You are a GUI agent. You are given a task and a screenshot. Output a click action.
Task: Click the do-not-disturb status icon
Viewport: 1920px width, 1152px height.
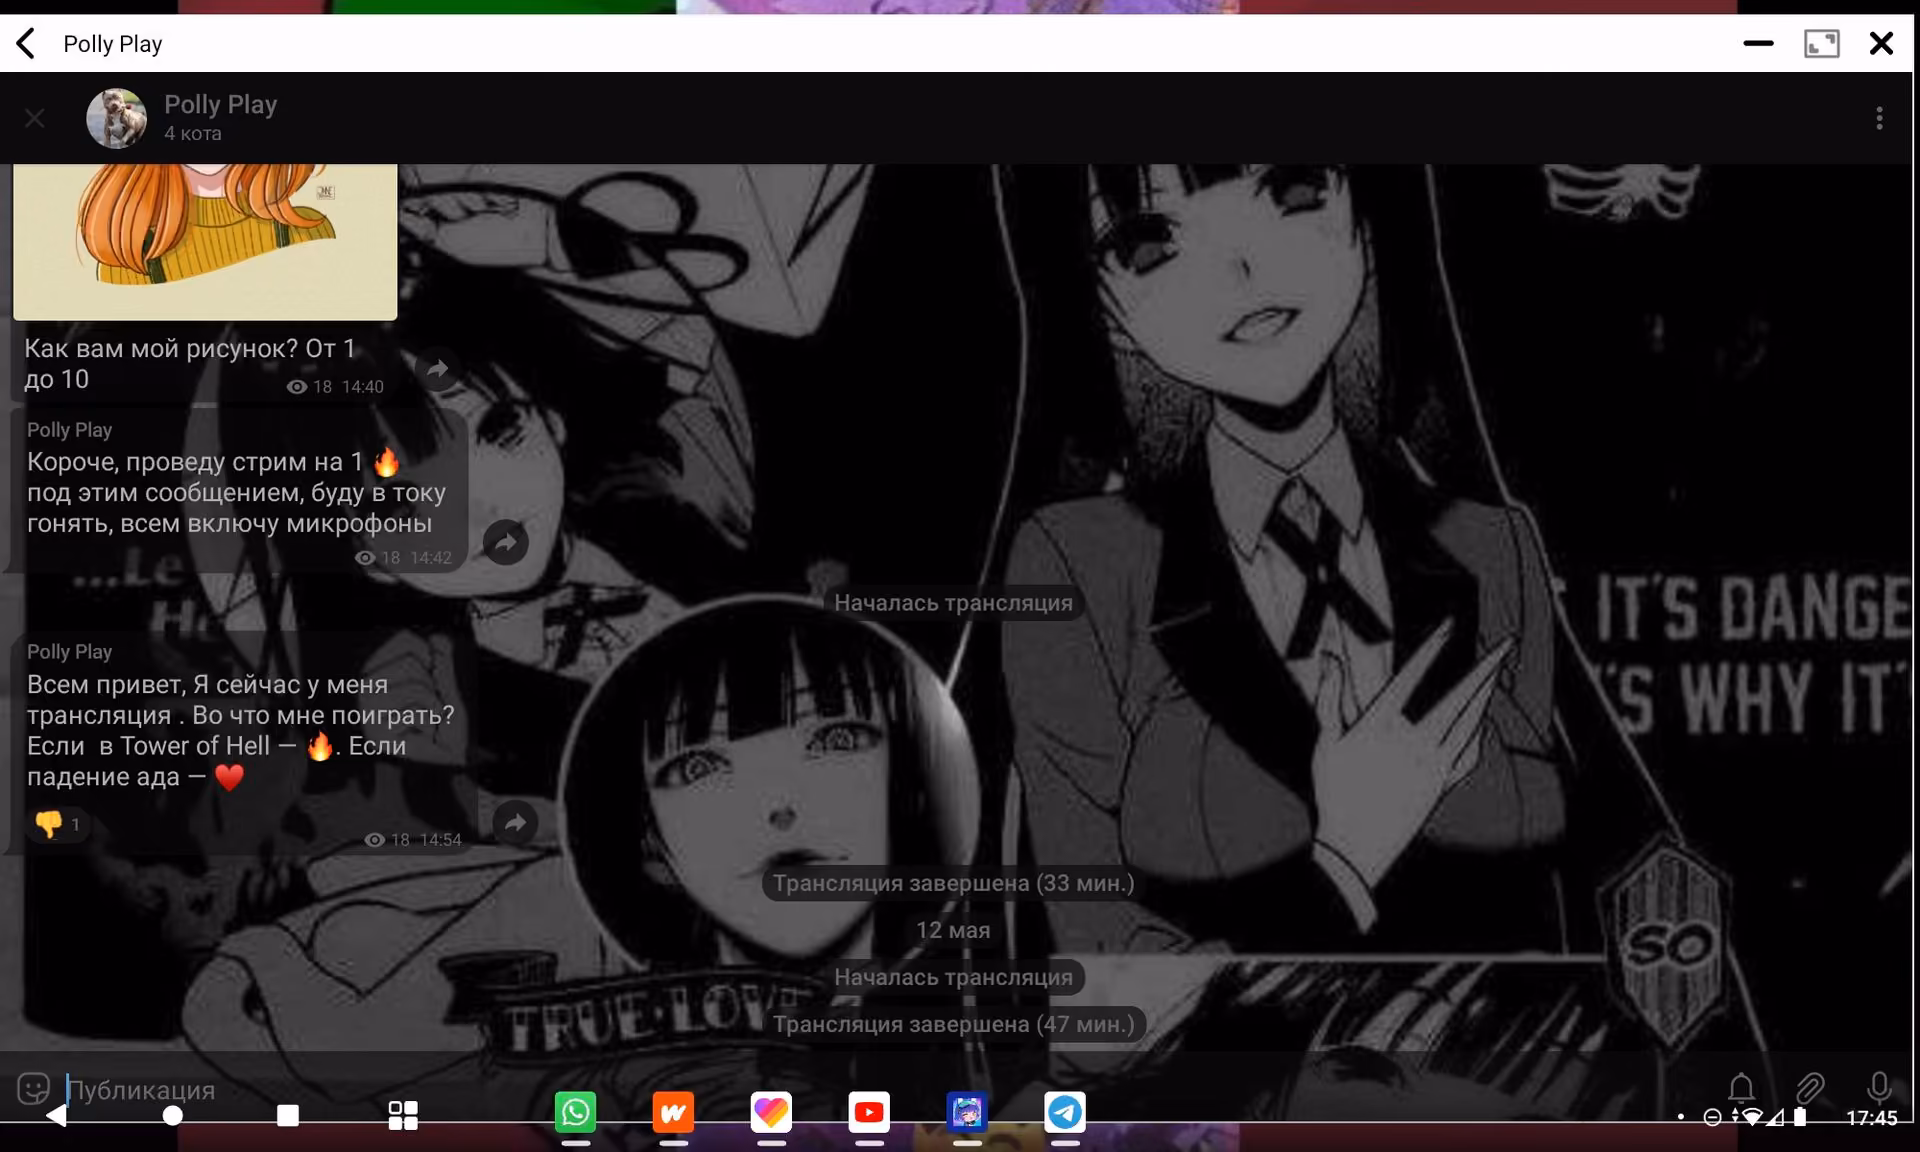point(1712,1118)
